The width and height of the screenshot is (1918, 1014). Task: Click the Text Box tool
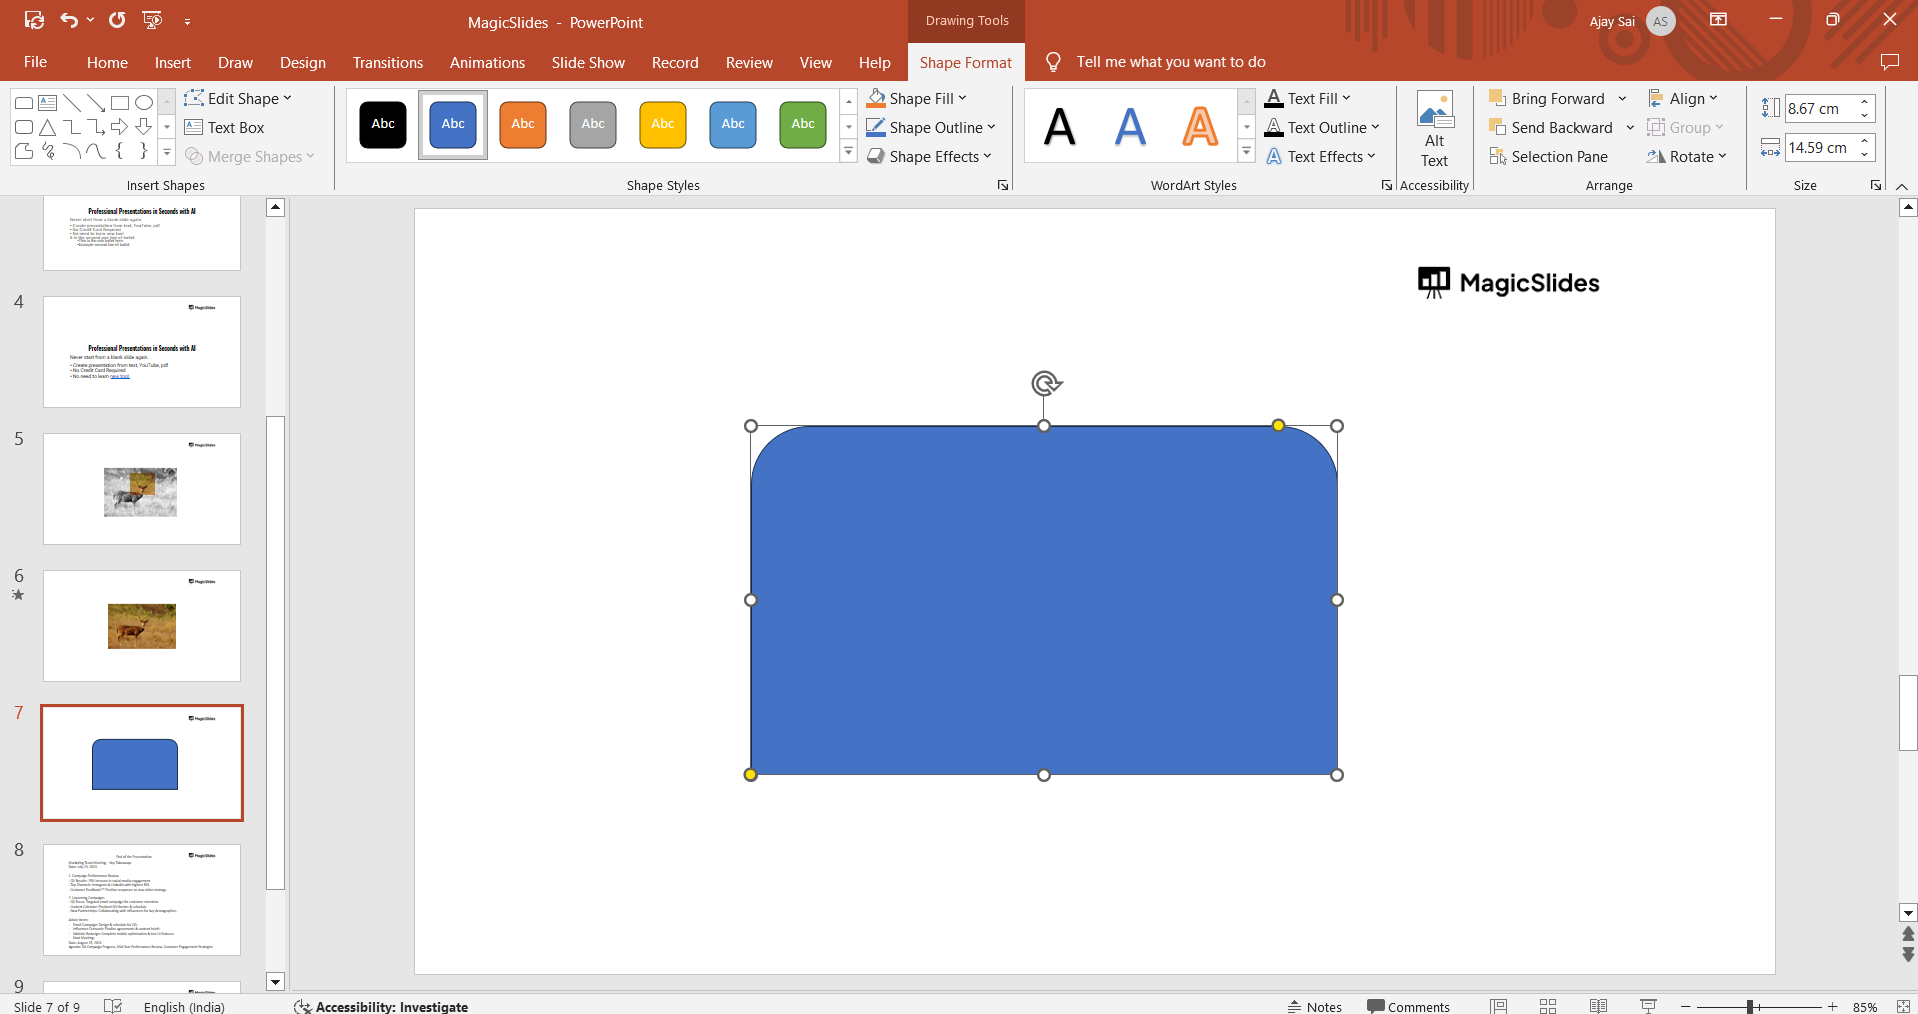[x=224, y=128]
